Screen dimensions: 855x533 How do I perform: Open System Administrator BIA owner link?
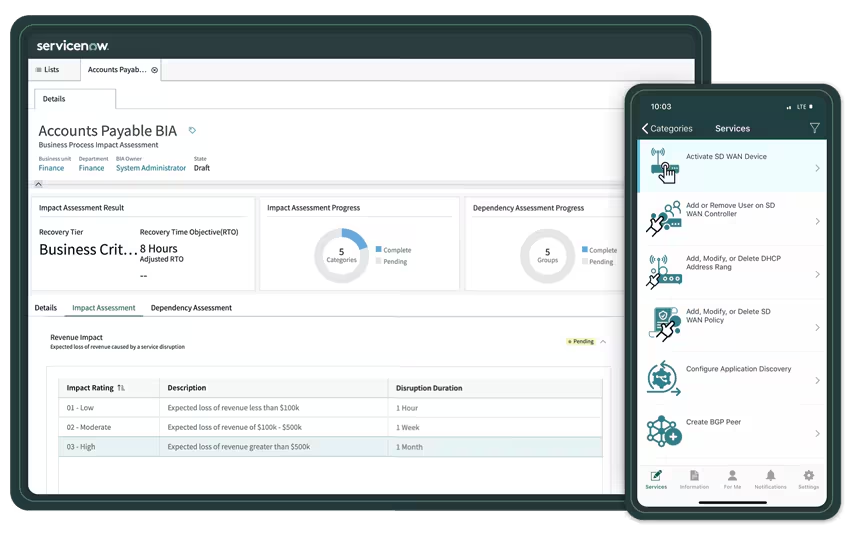click(x=151, y=168)
